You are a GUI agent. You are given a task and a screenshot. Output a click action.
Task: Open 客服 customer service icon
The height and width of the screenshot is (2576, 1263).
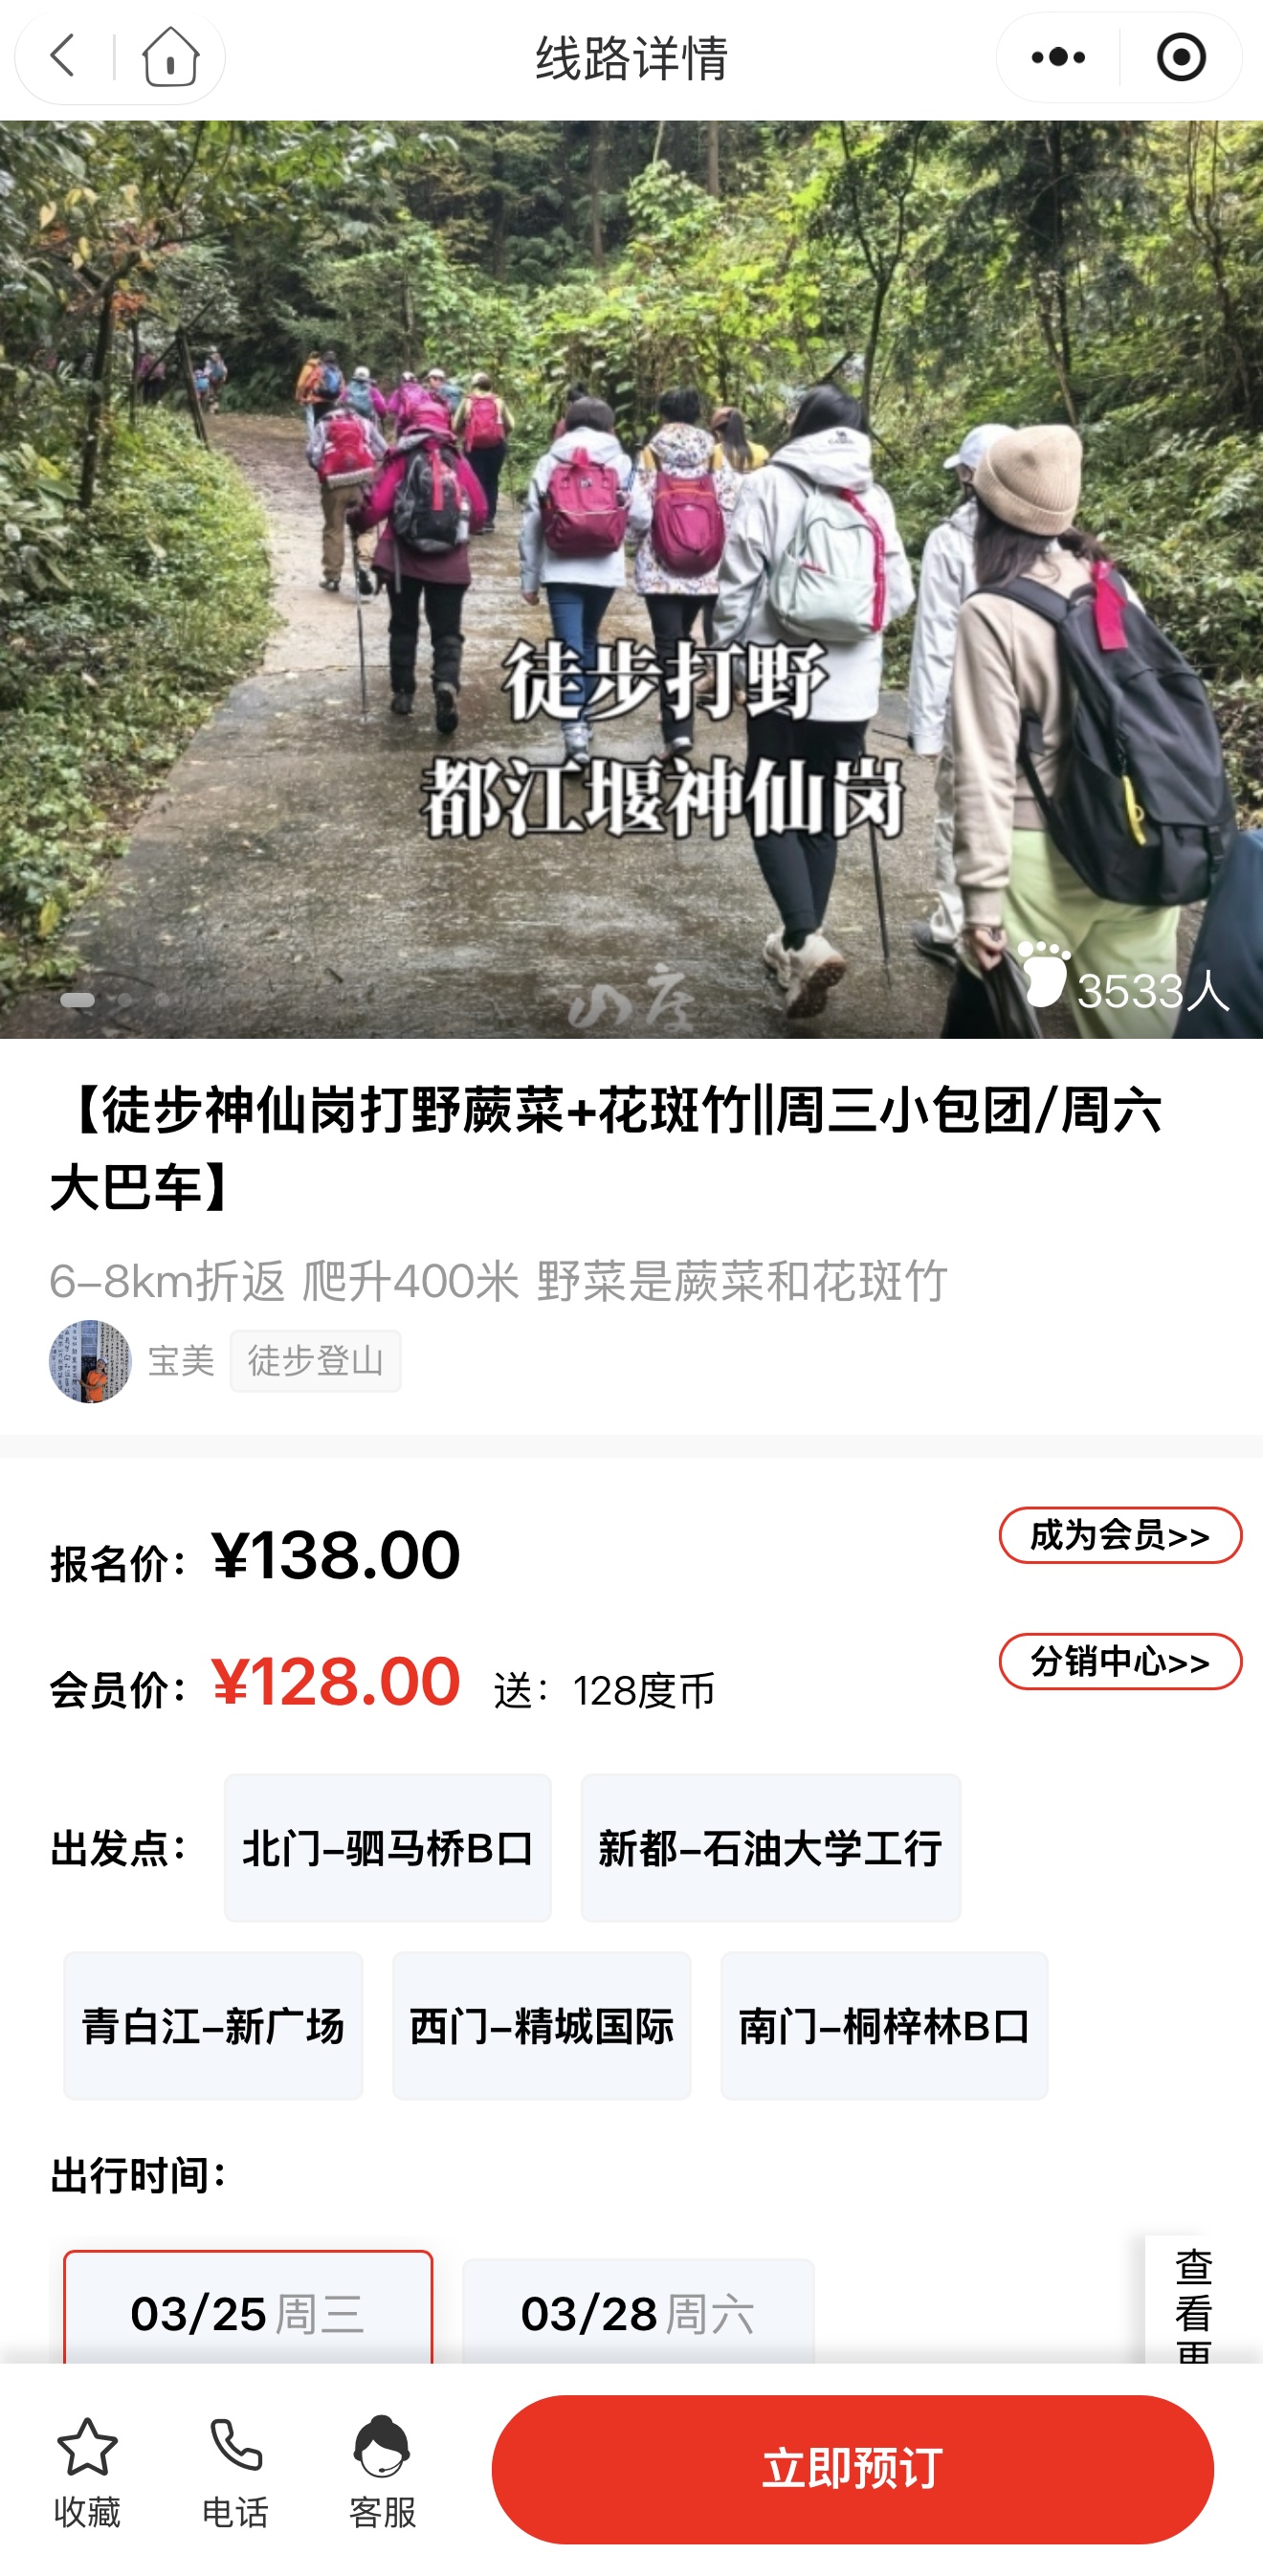click(382, 2446)
